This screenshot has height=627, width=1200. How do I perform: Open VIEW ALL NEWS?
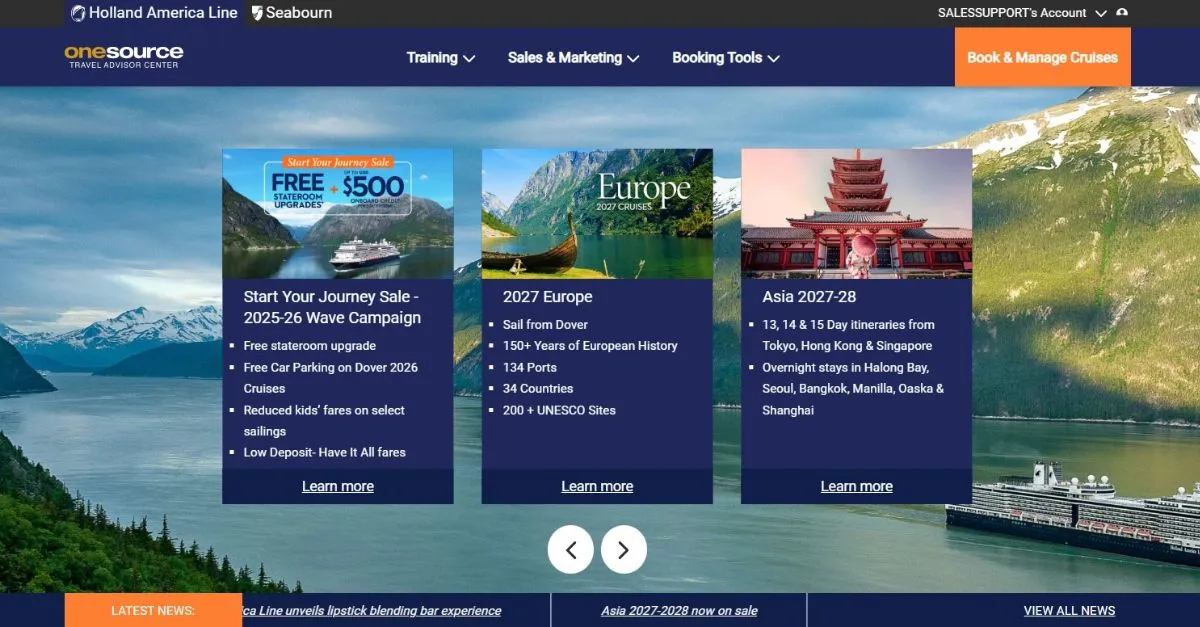point(1070,610)
